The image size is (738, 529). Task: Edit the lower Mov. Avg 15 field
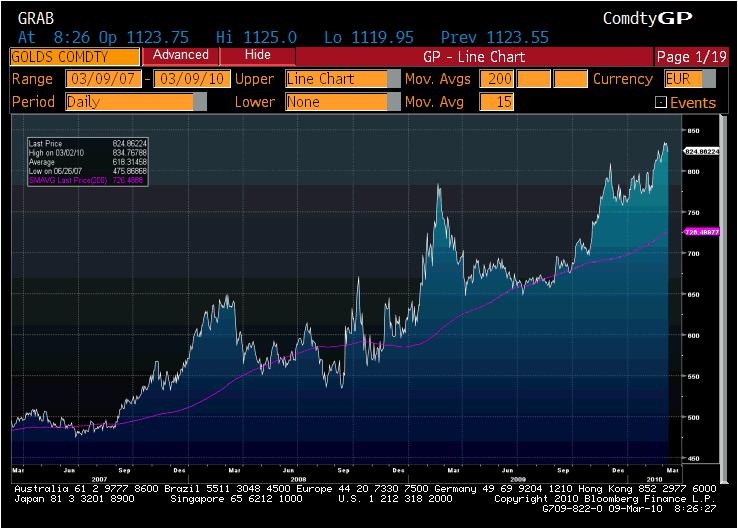[x=497, y=102]
